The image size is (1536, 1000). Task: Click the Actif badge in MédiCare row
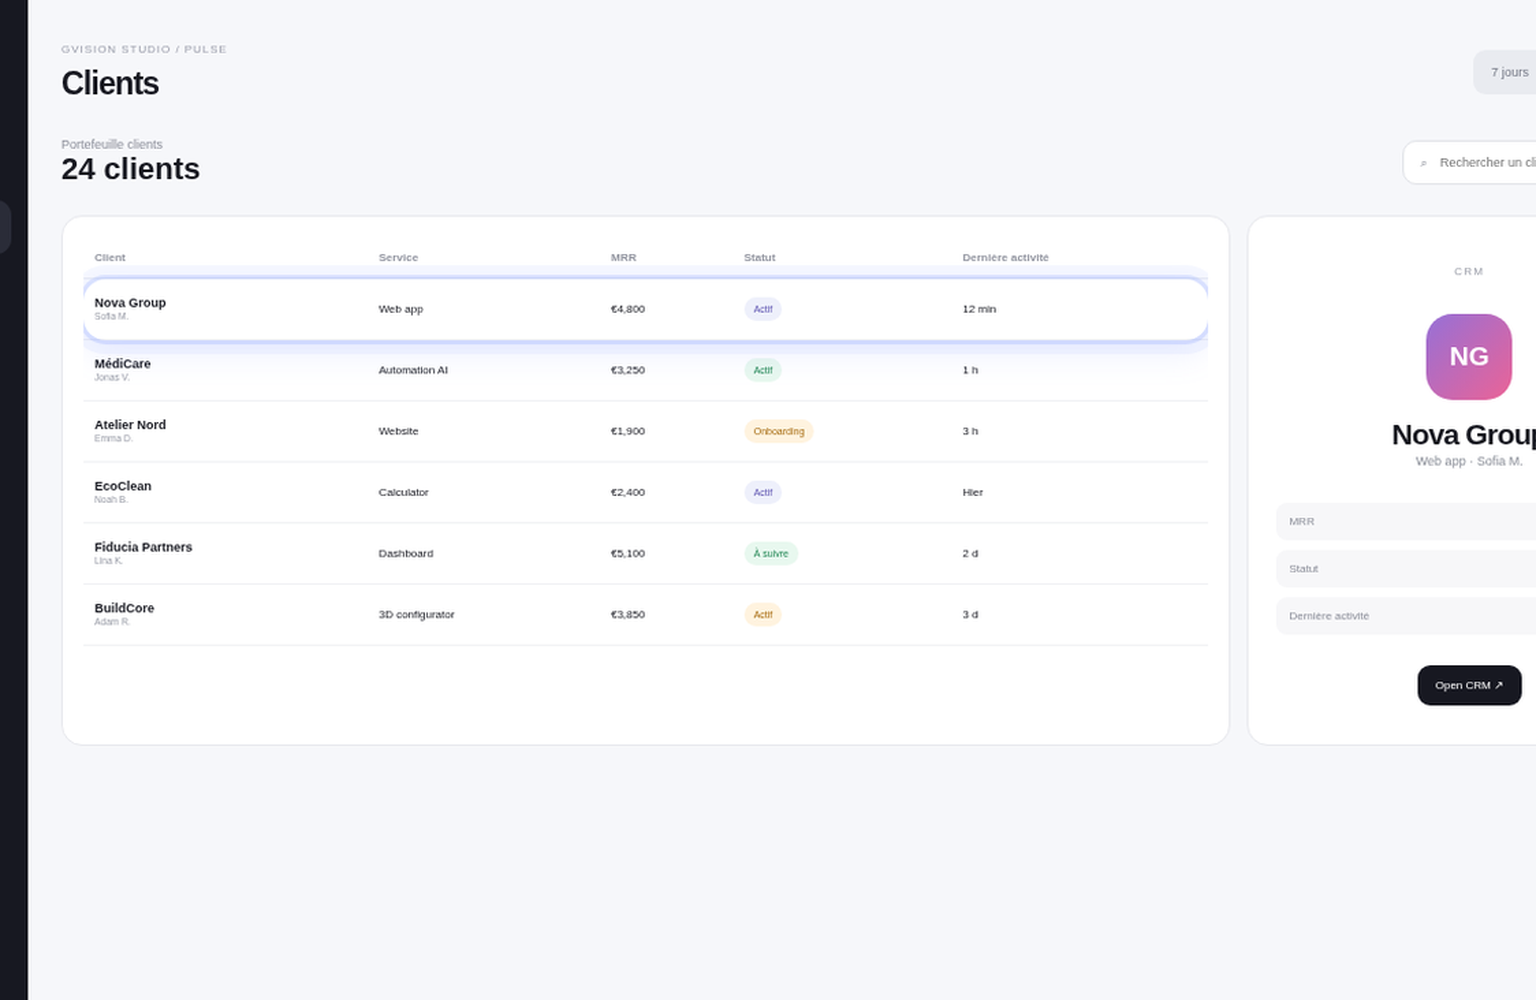point(763,370)
